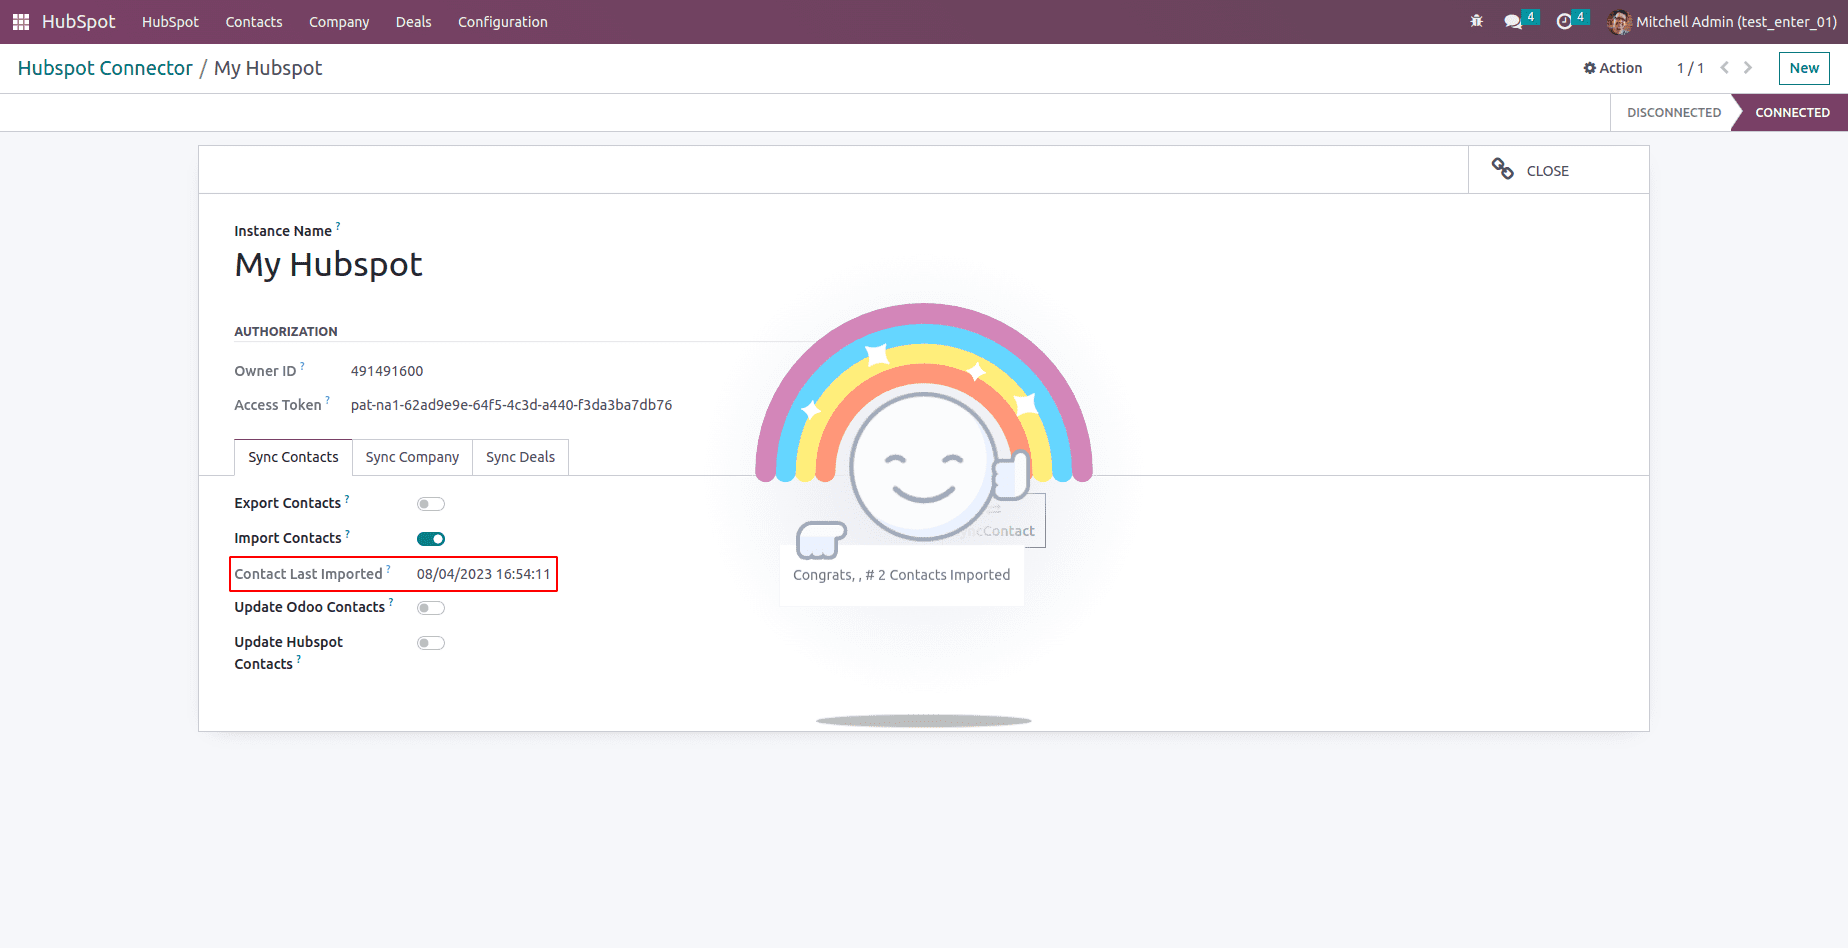This screenshot has width=1848, height=948.
Task: Click the HubSpot app title
Action: (79, 21)
